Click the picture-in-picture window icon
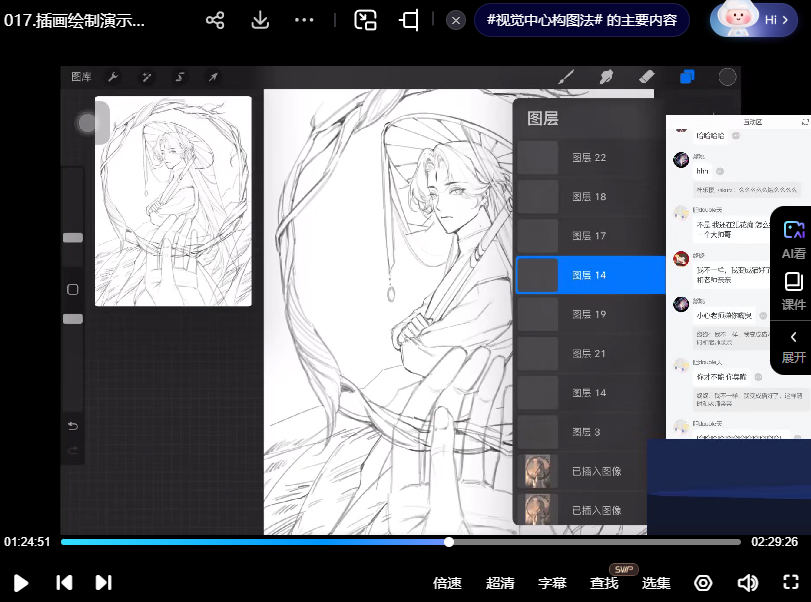Image resolution: width=811 pixels, height=602 pixels. pyautogui.click(x=365, y=20)
